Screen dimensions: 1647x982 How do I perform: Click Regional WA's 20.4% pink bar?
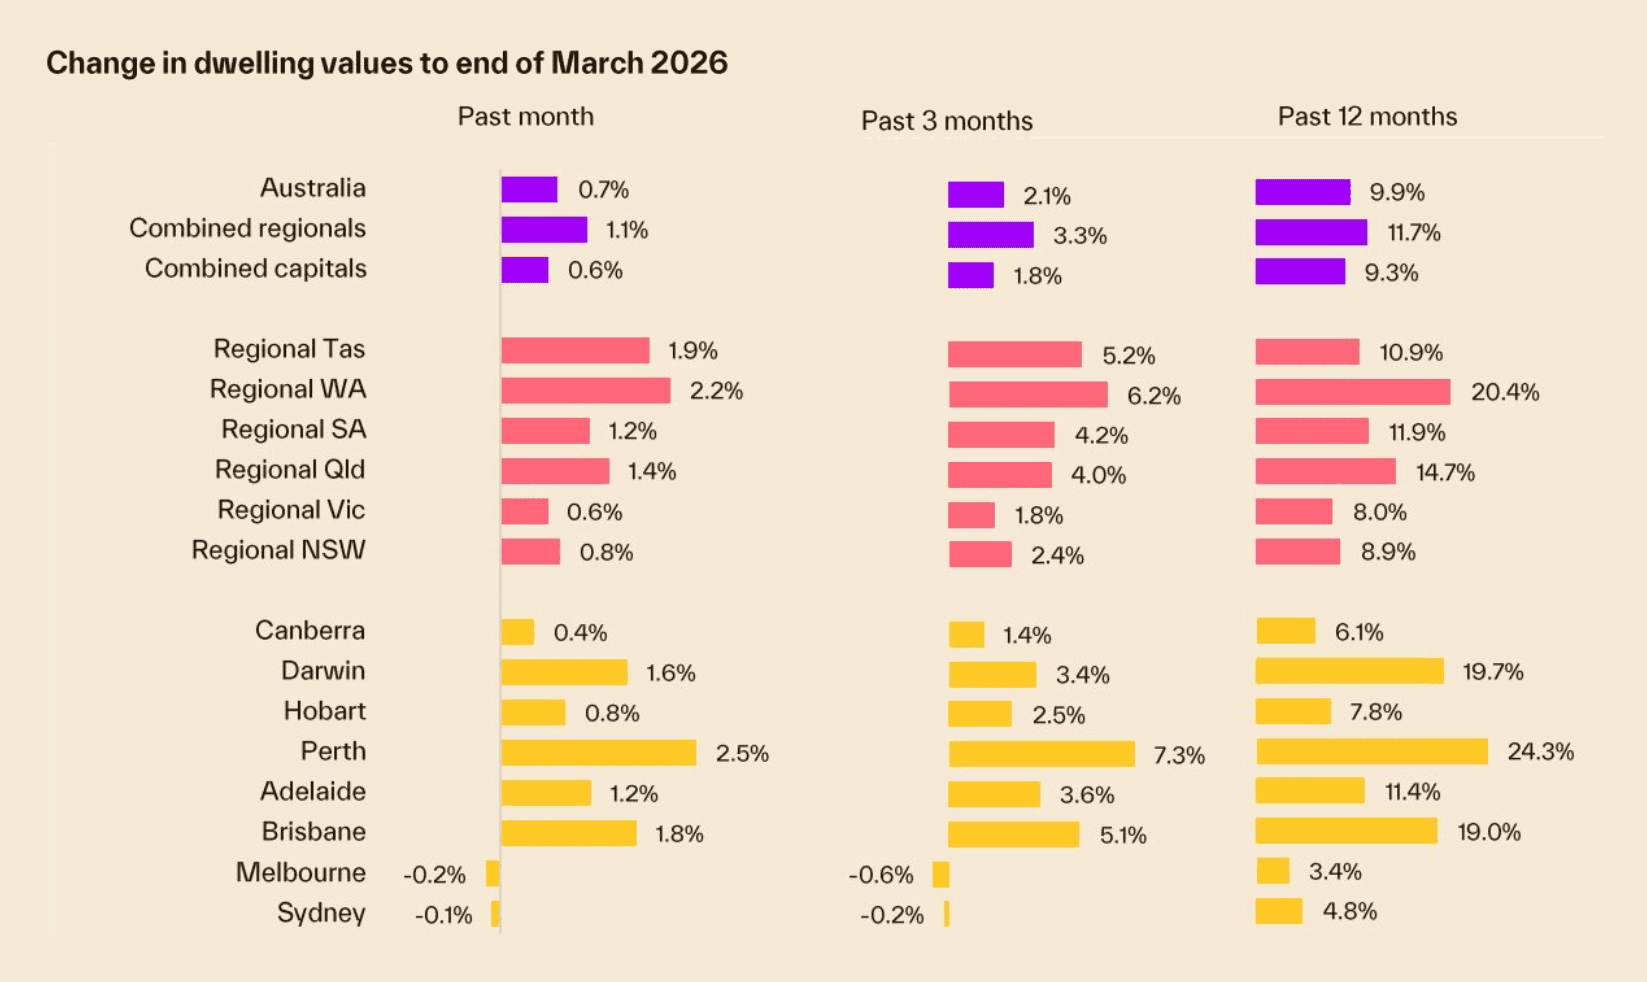(1352, 392)
